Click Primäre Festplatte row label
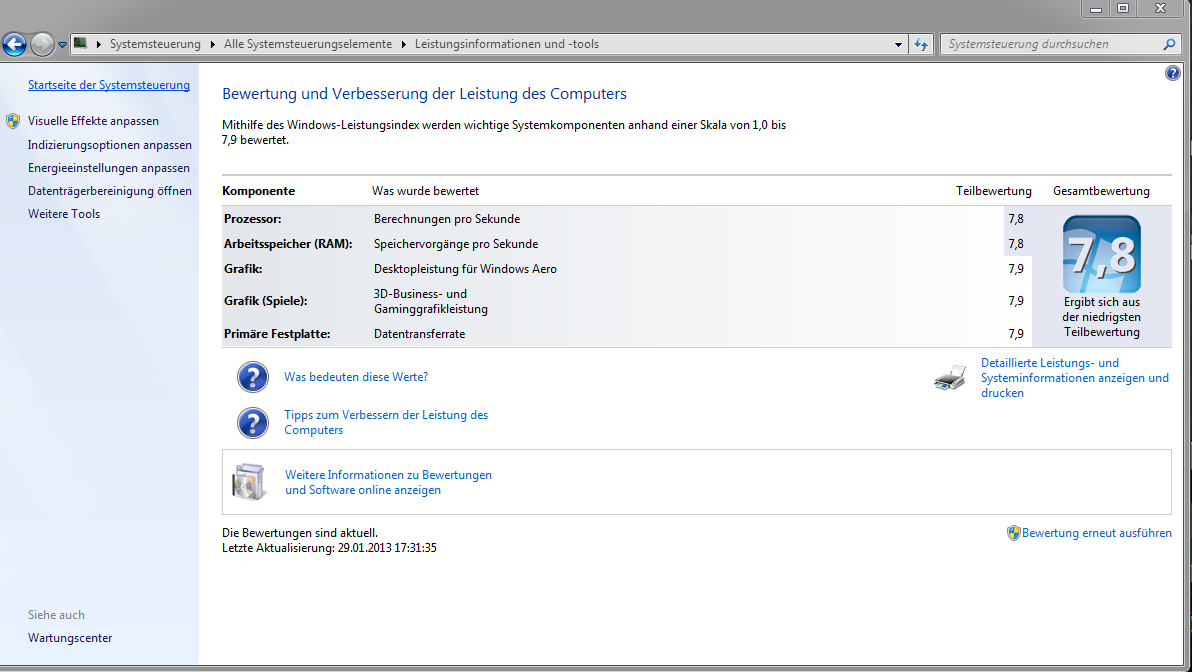Screen dimensions: 1192x672 pyautogui.click(x=277, y=334)
